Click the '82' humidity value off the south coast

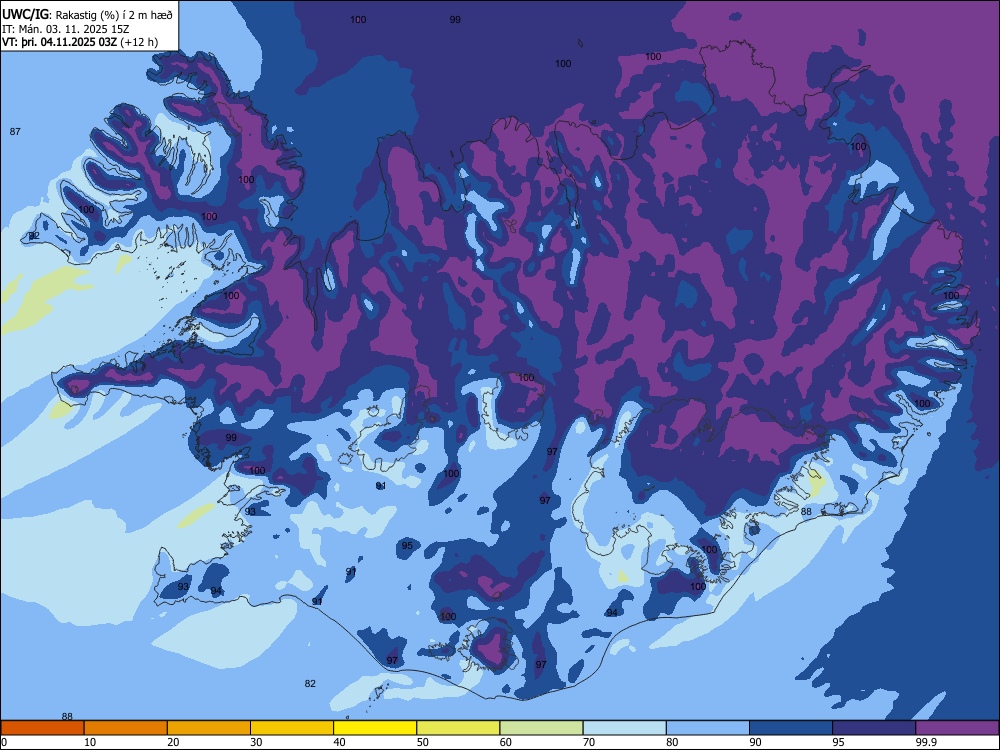coord(310,683)
